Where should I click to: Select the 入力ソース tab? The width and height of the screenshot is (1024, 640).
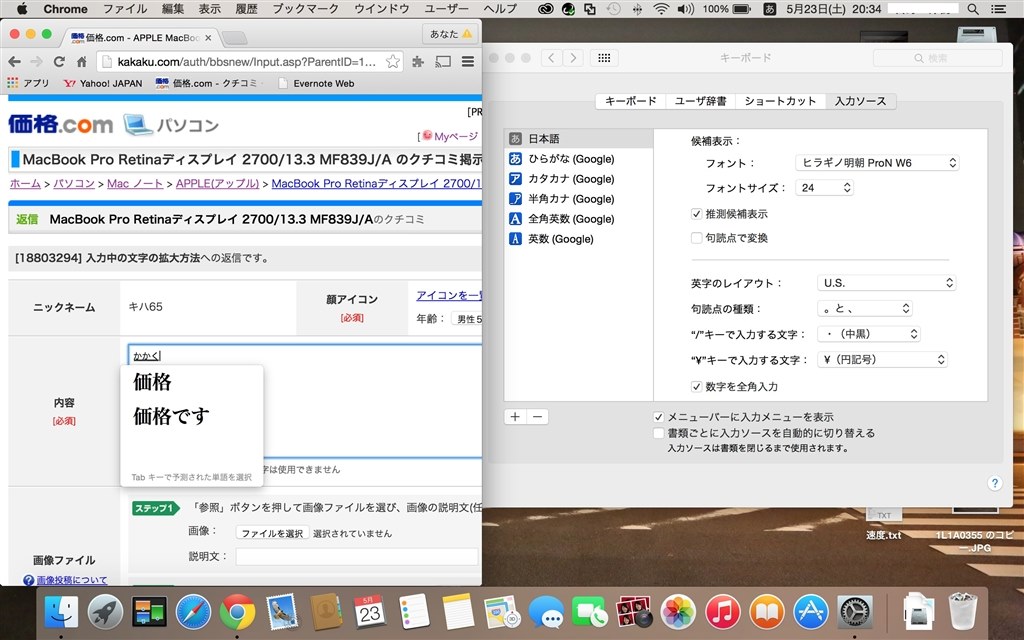[x=861, y=101]
